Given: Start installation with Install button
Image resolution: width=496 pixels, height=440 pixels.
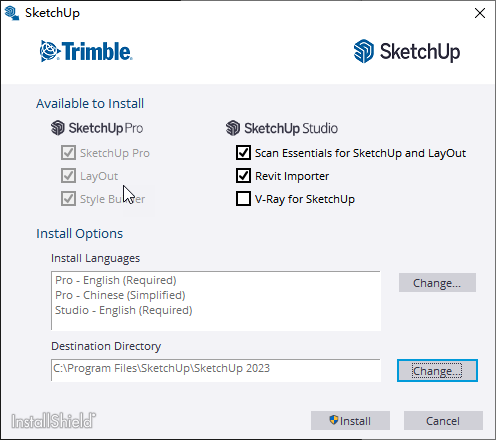Looking at the screenshot, I should coord(350,421).
